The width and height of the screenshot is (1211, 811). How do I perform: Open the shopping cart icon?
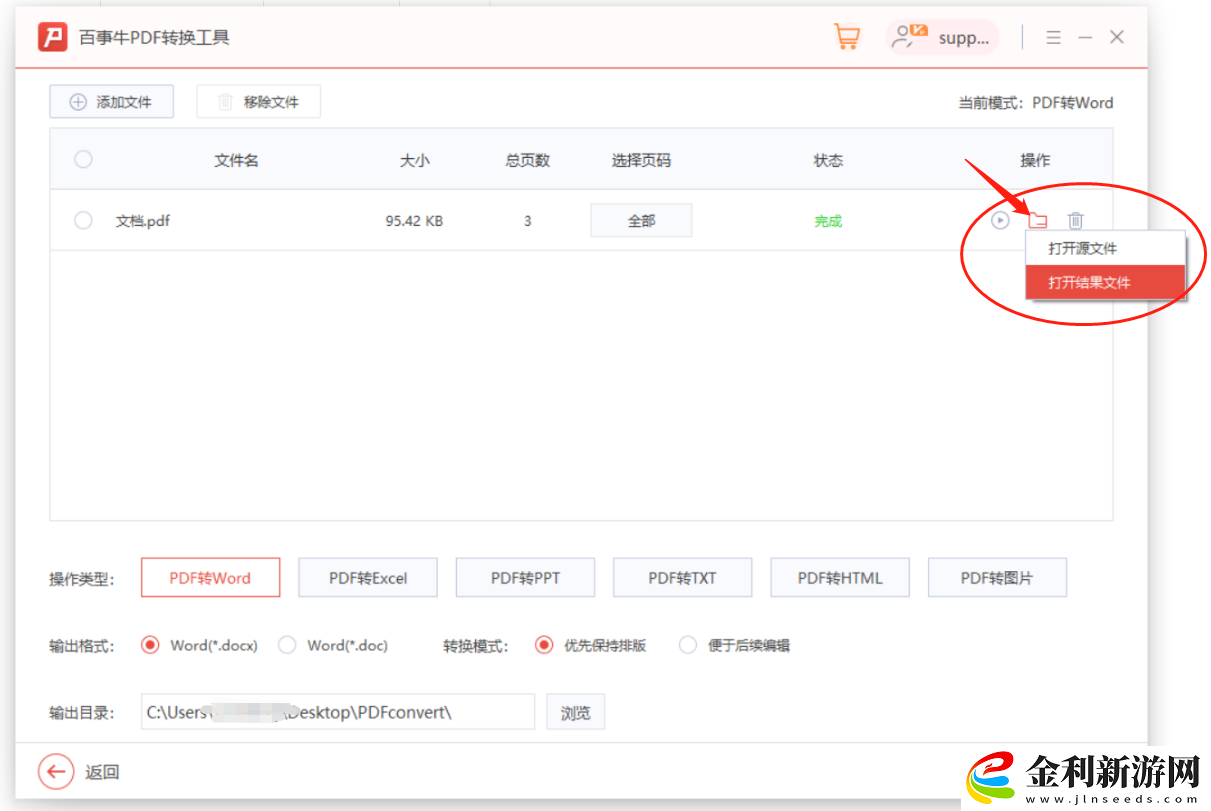click(x=846, y=37)
